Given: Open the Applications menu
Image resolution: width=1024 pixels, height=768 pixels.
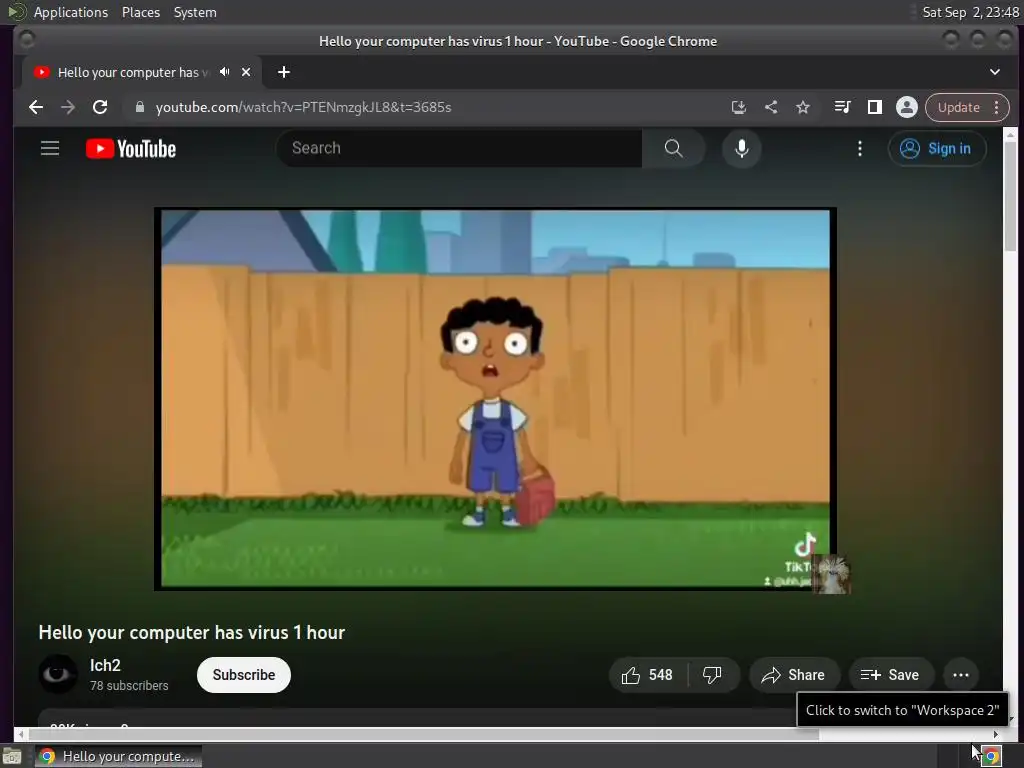Looking at the screenshot, I should [71, 12].
